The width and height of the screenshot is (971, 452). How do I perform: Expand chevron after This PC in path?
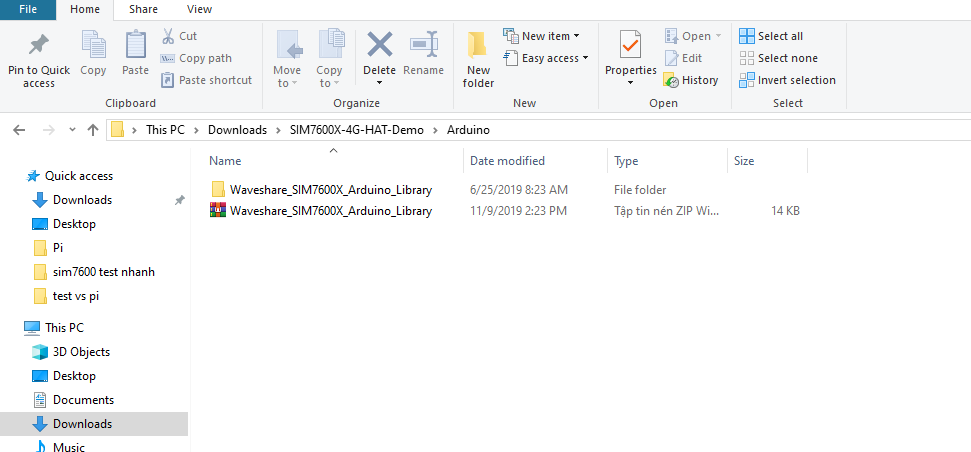(x=196, y=130)
